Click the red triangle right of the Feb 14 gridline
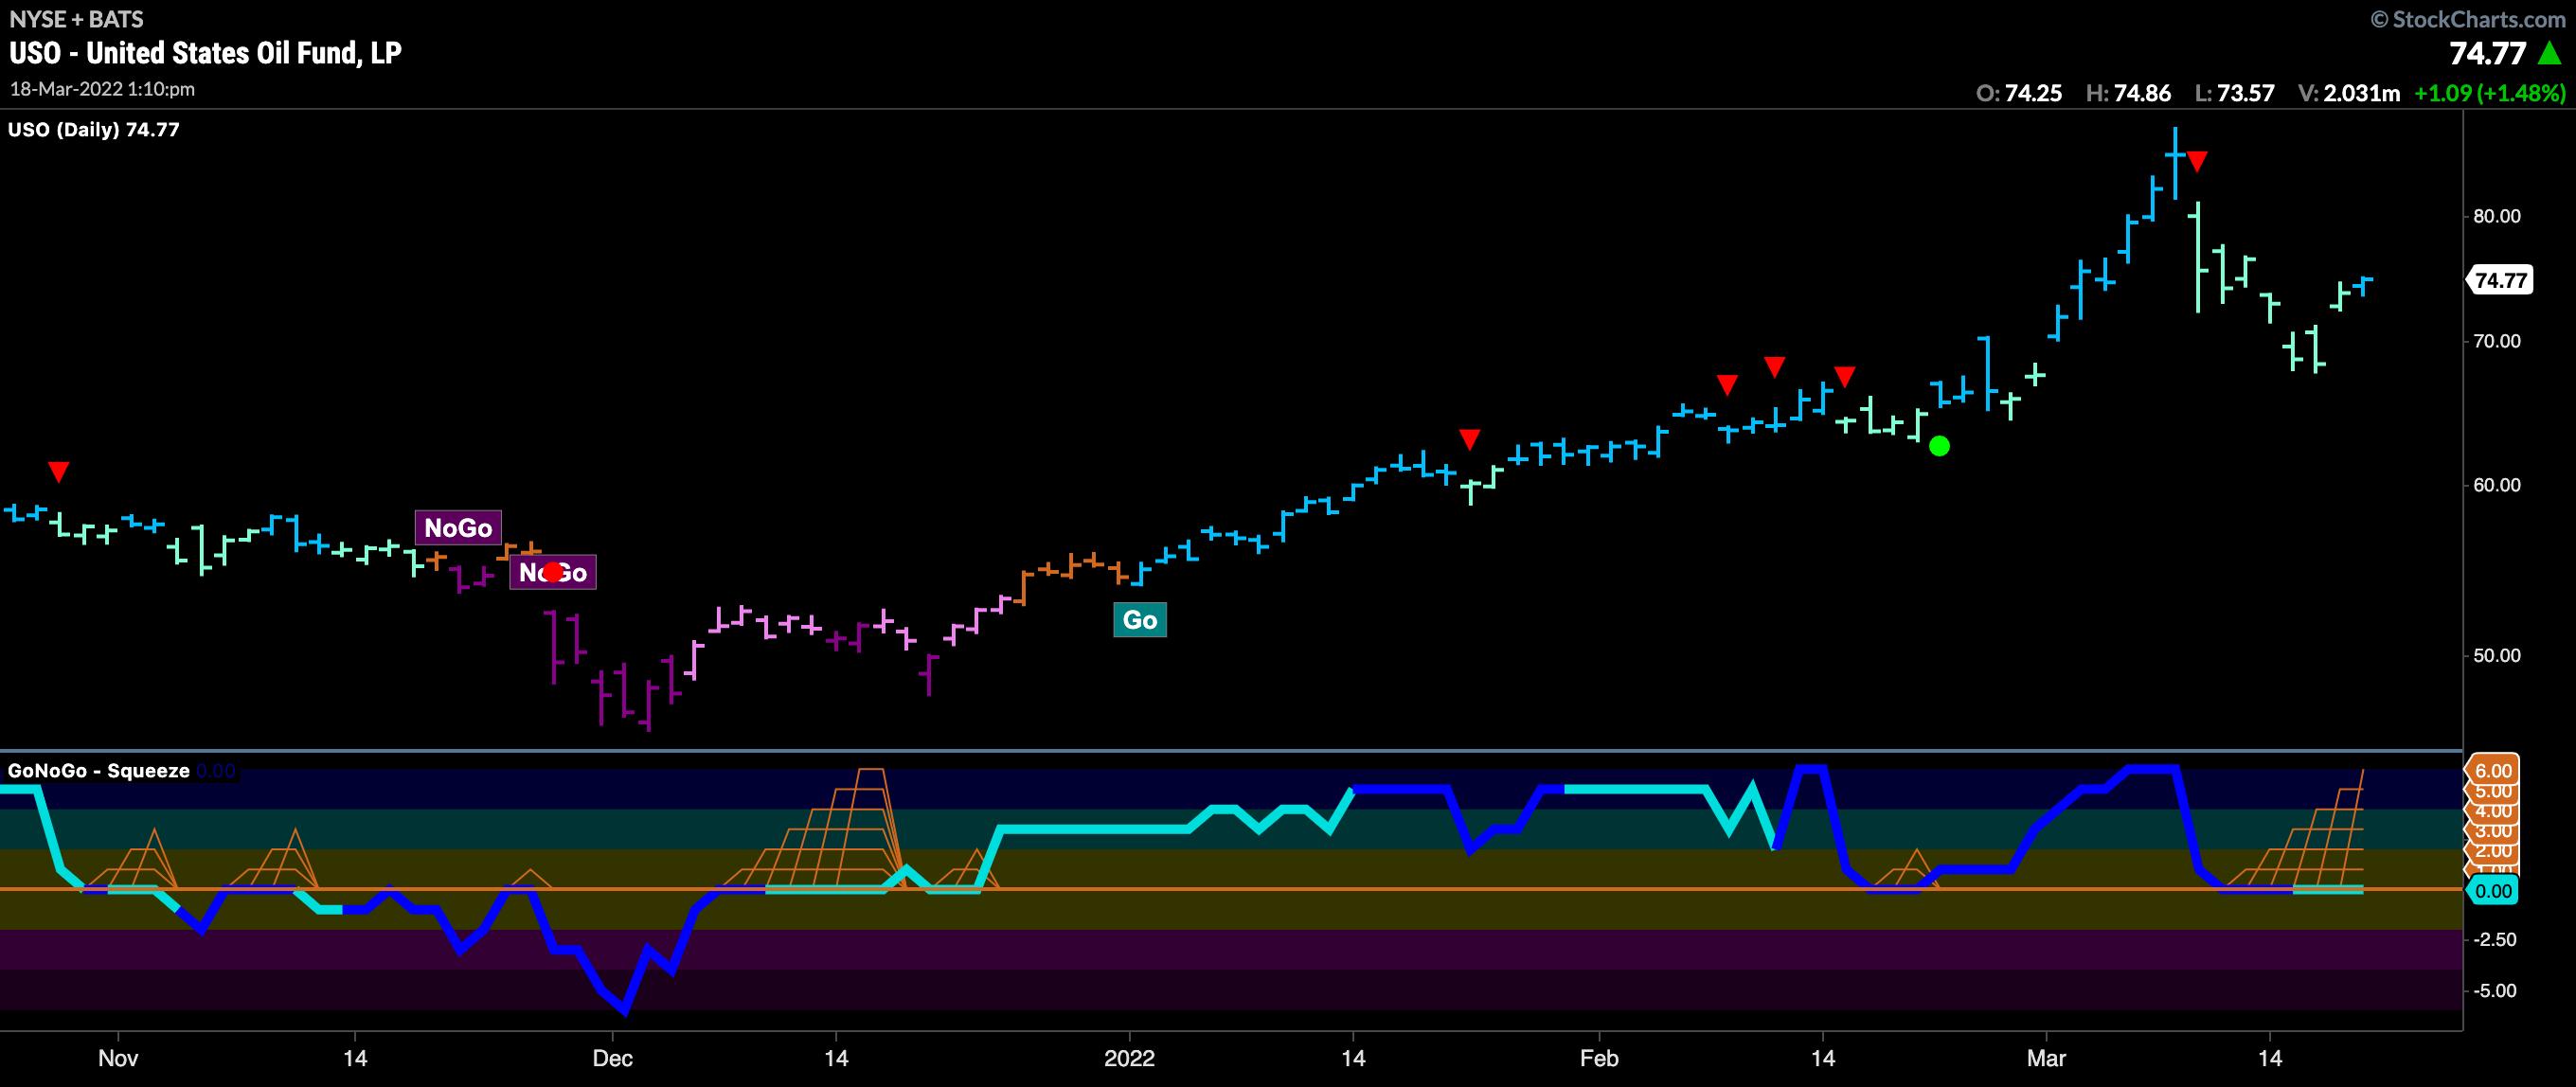 (1844, 377)
